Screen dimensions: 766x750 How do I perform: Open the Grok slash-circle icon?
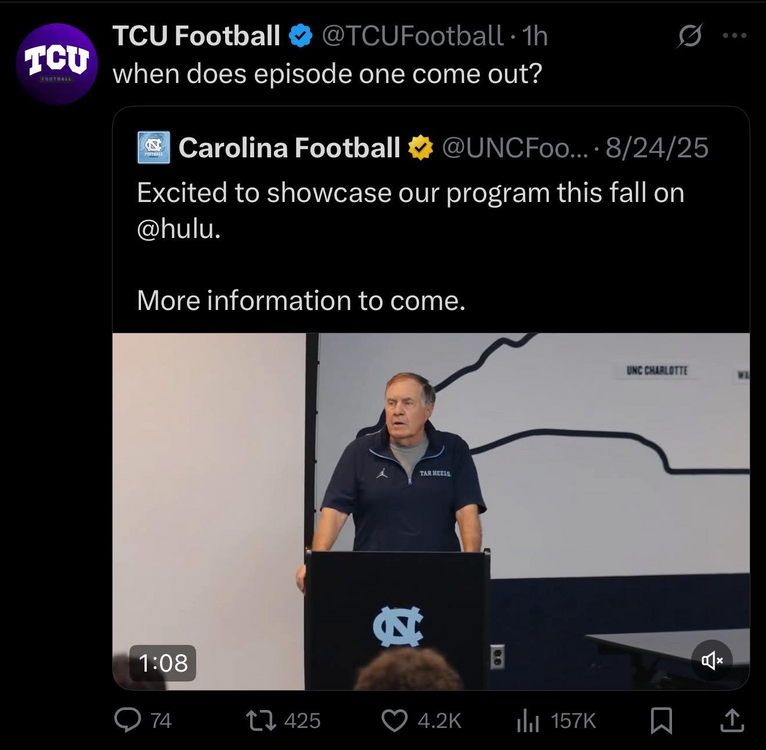pos(689,37)
